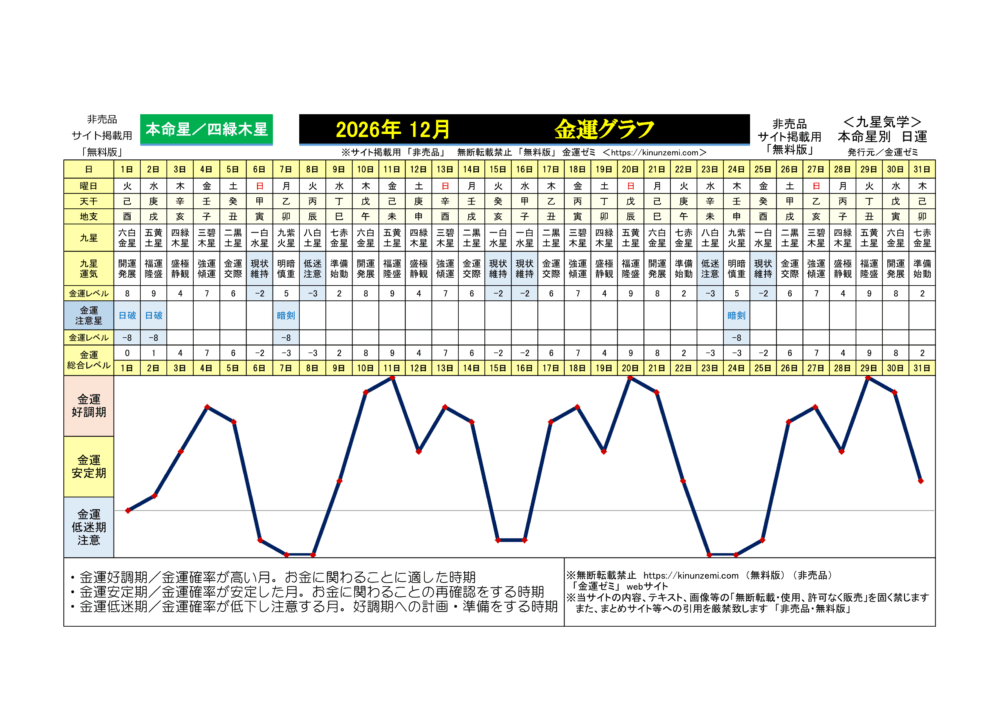Click the blue 金運低迷期注意 legend box

click(x=88, y=526)
